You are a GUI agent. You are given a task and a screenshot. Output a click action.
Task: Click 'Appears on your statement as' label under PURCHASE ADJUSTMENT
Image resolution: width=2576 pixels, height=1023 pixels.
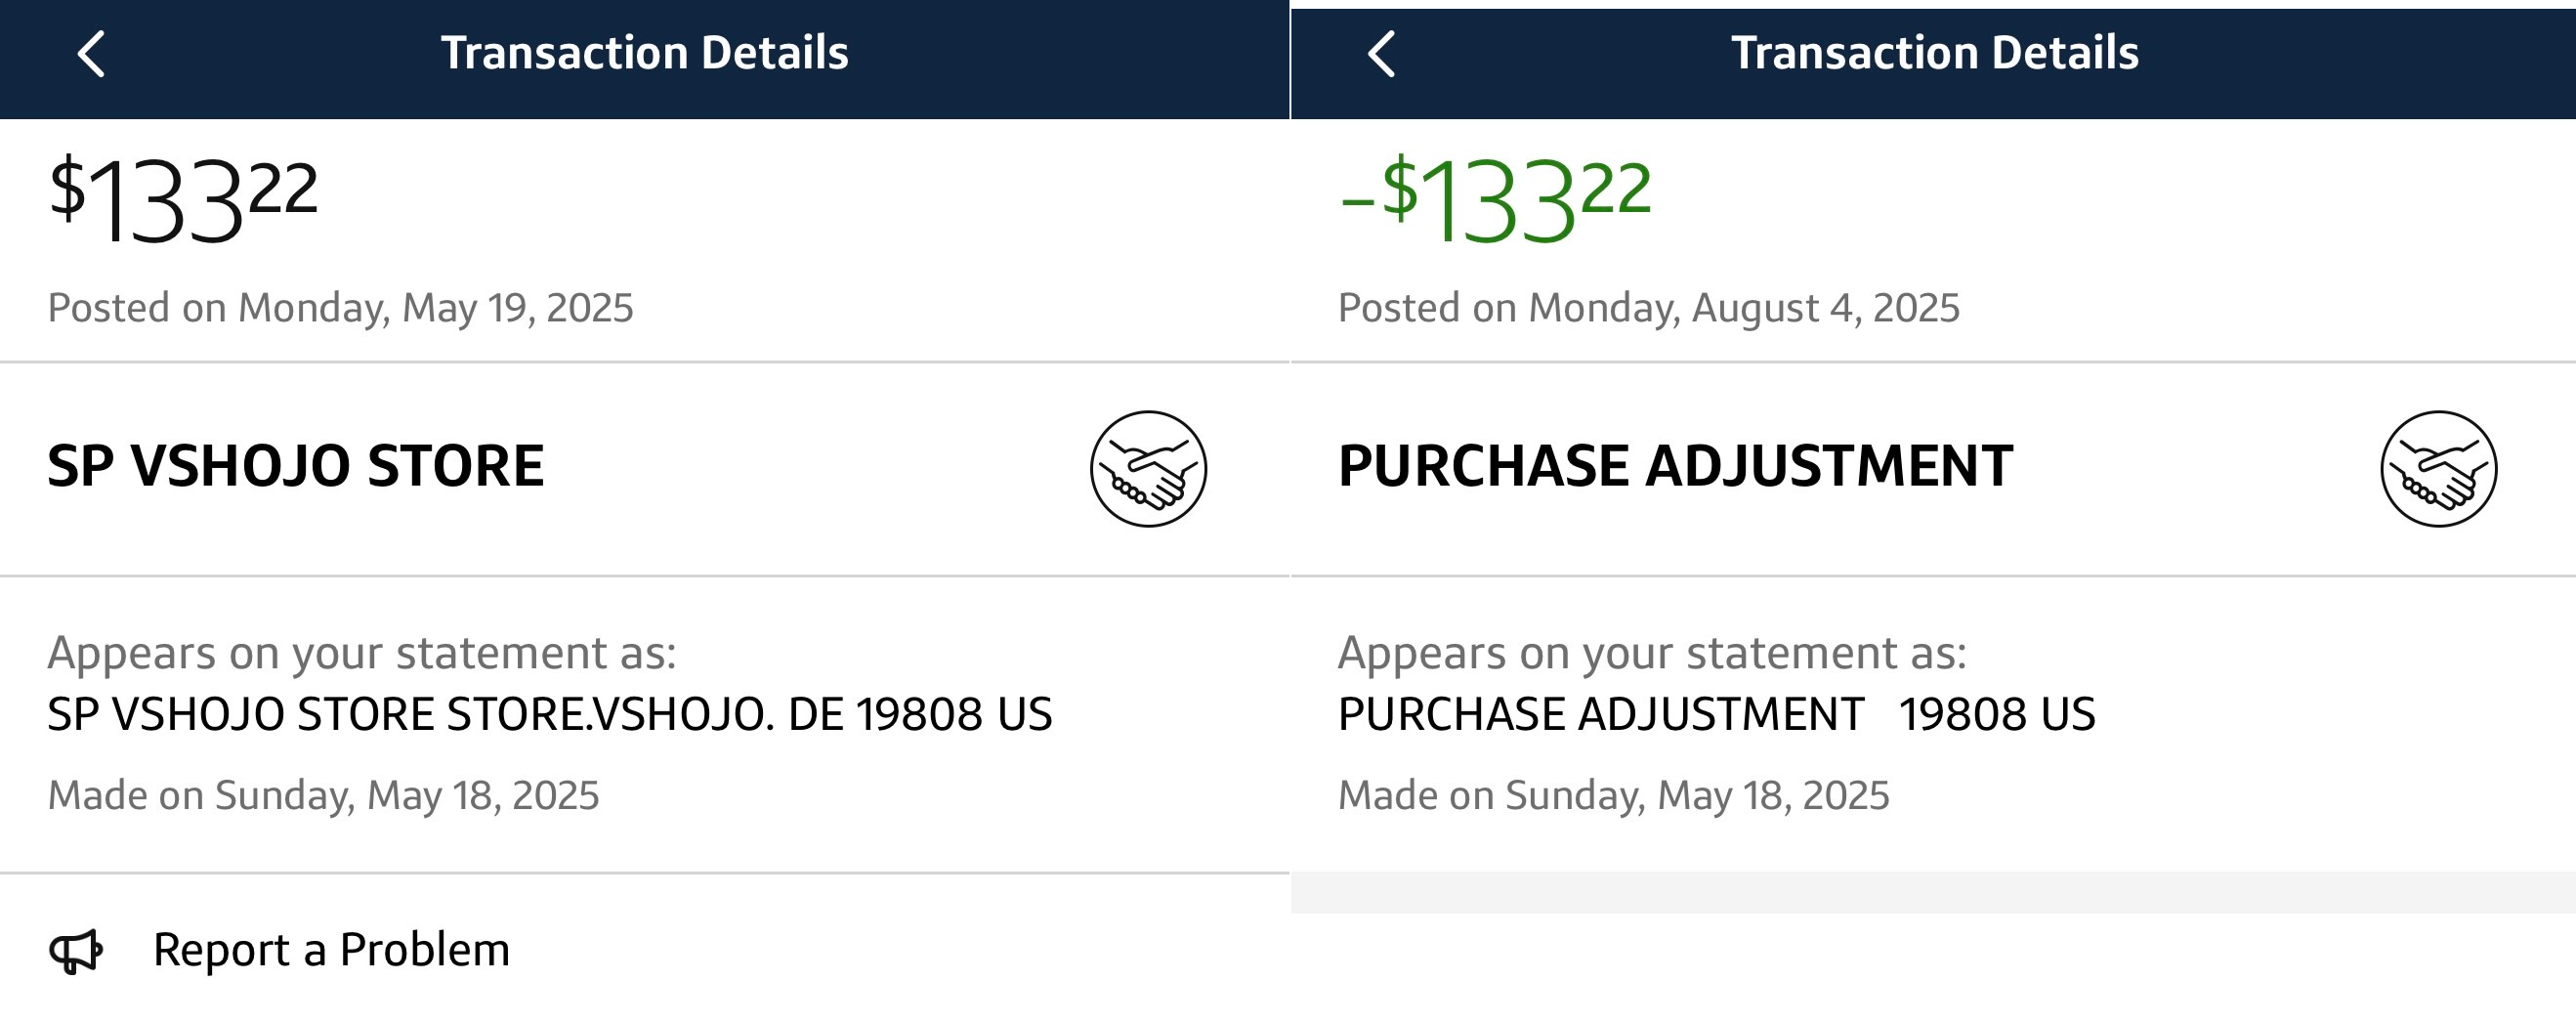1652,653
